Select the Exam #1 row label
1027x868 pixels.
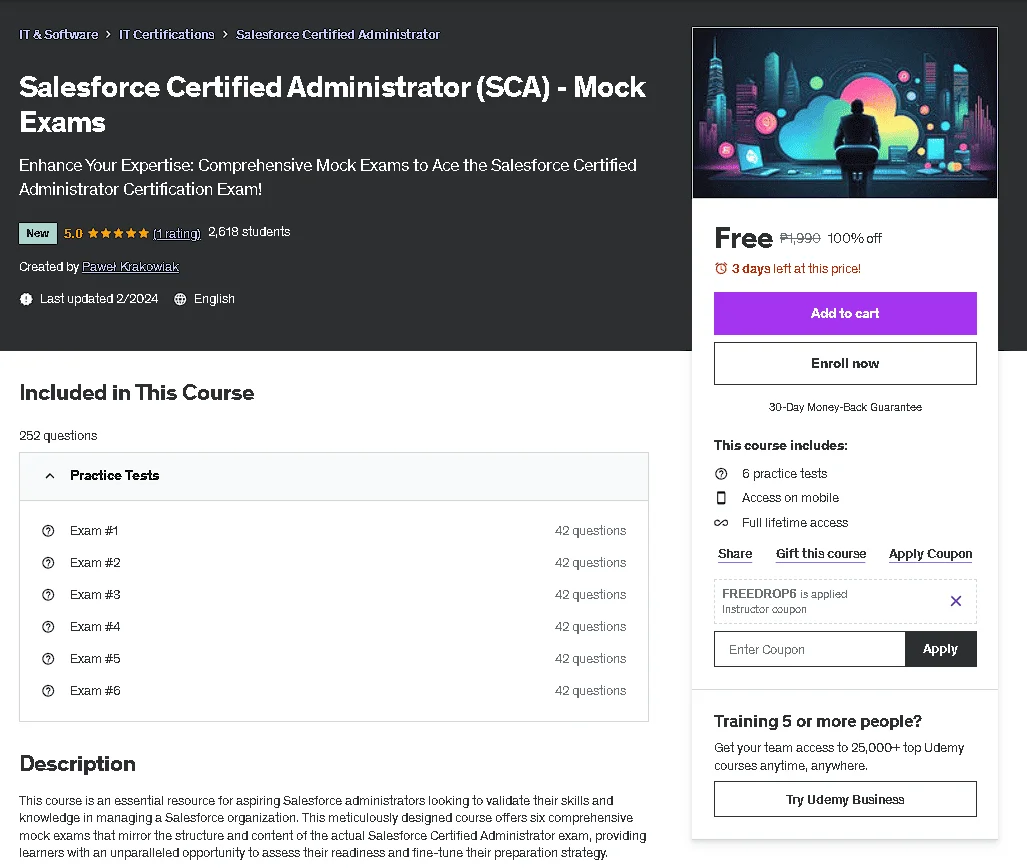(x=94, y=531)
